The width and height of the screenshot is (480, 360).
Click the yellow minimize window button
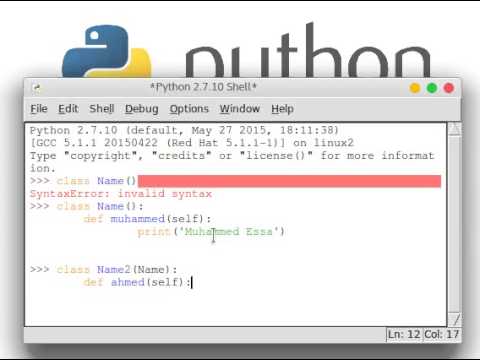415,88
